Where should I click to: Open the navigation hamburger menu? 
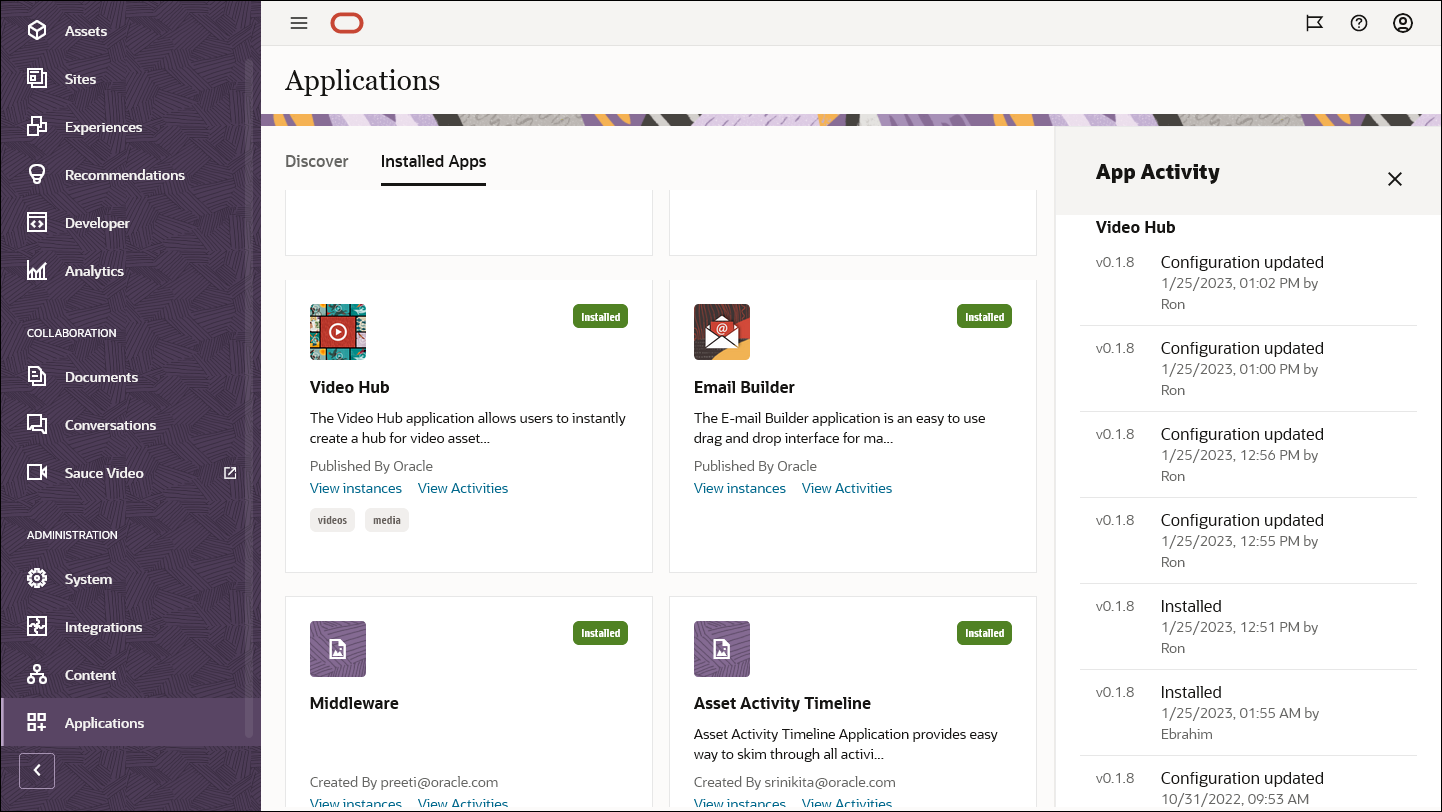298,22
